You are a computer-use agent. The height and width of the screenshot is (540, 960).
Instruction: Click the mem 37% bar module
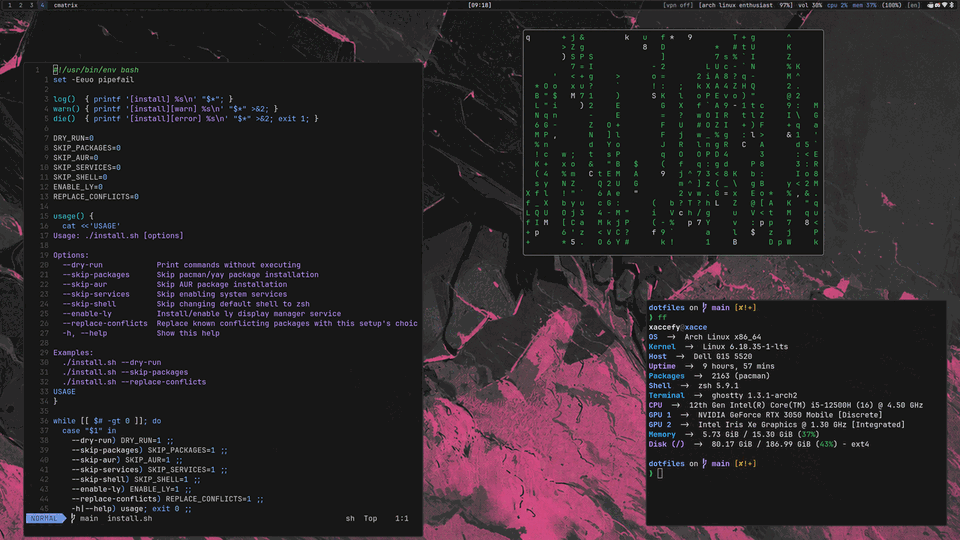click(864, 5)
